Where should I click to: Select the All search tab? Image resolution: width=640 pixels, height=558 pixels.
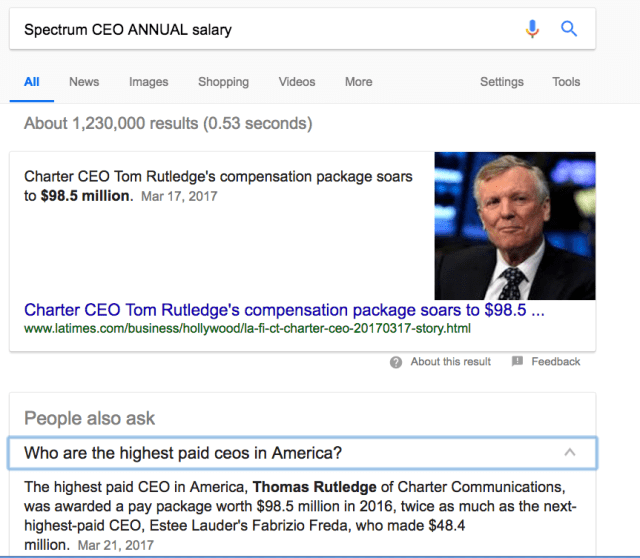pos(32,82)
